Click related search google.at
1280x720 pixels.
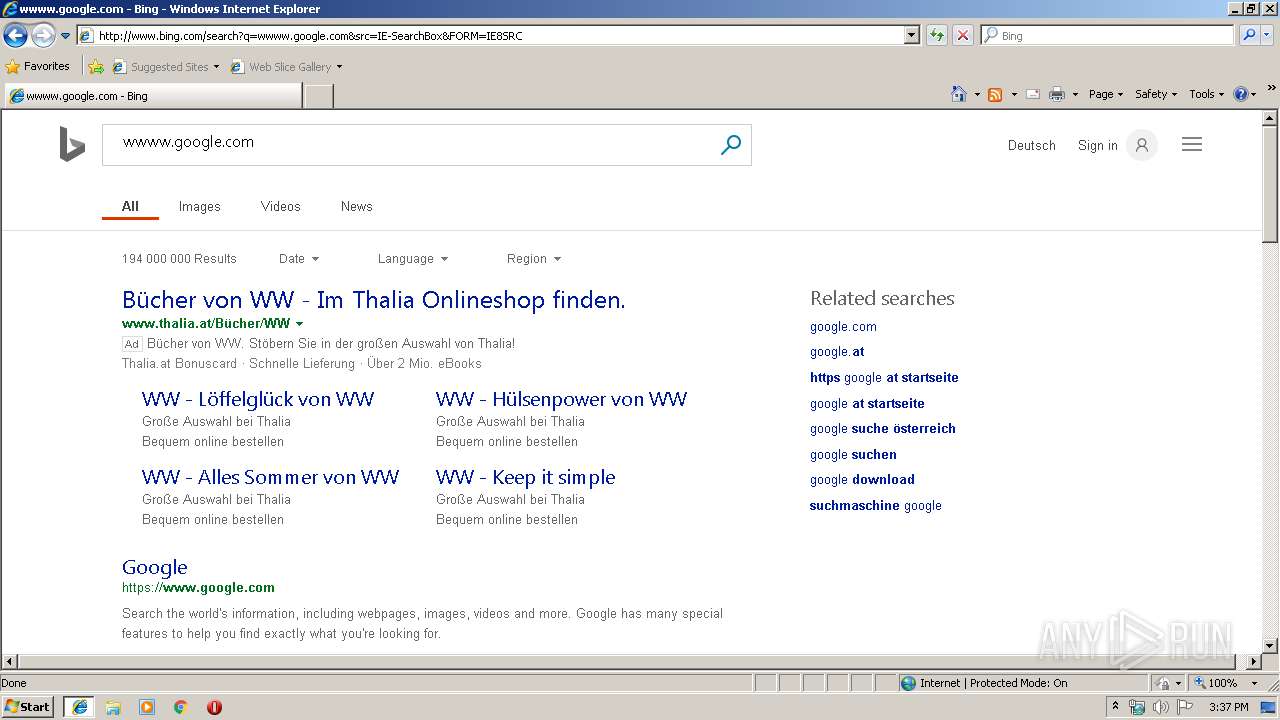click(837, 352)
